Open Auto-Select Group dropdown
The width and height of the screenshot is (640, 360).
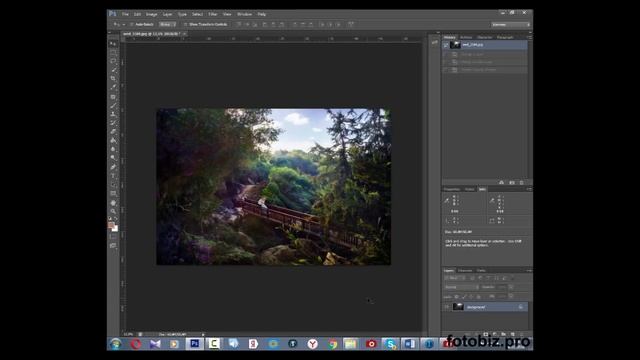tap(167, 24)
